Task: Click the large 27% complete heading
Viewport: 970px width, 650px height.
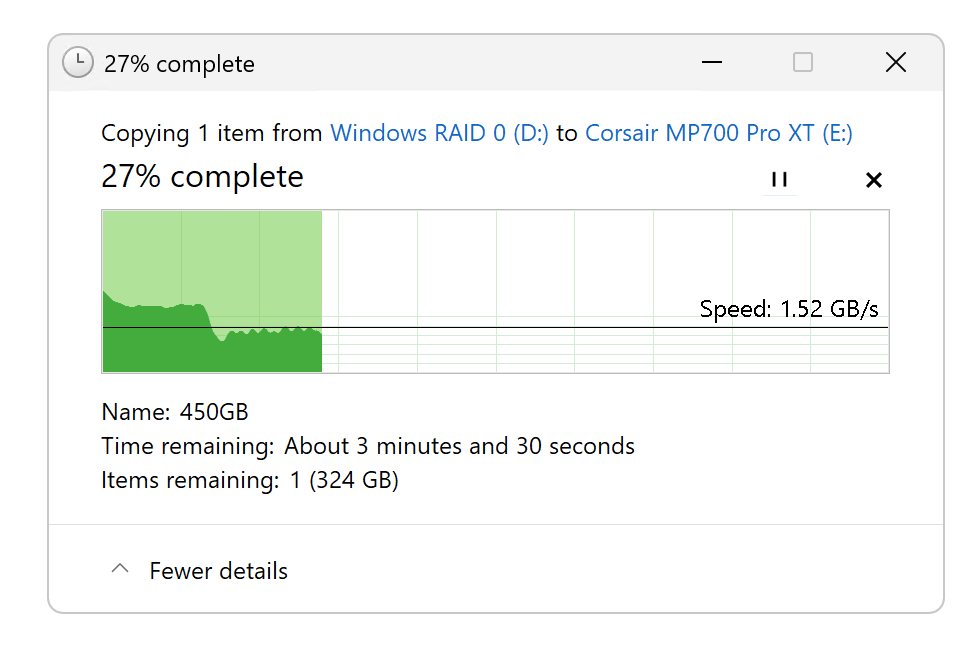Action: tap(202, 177)
